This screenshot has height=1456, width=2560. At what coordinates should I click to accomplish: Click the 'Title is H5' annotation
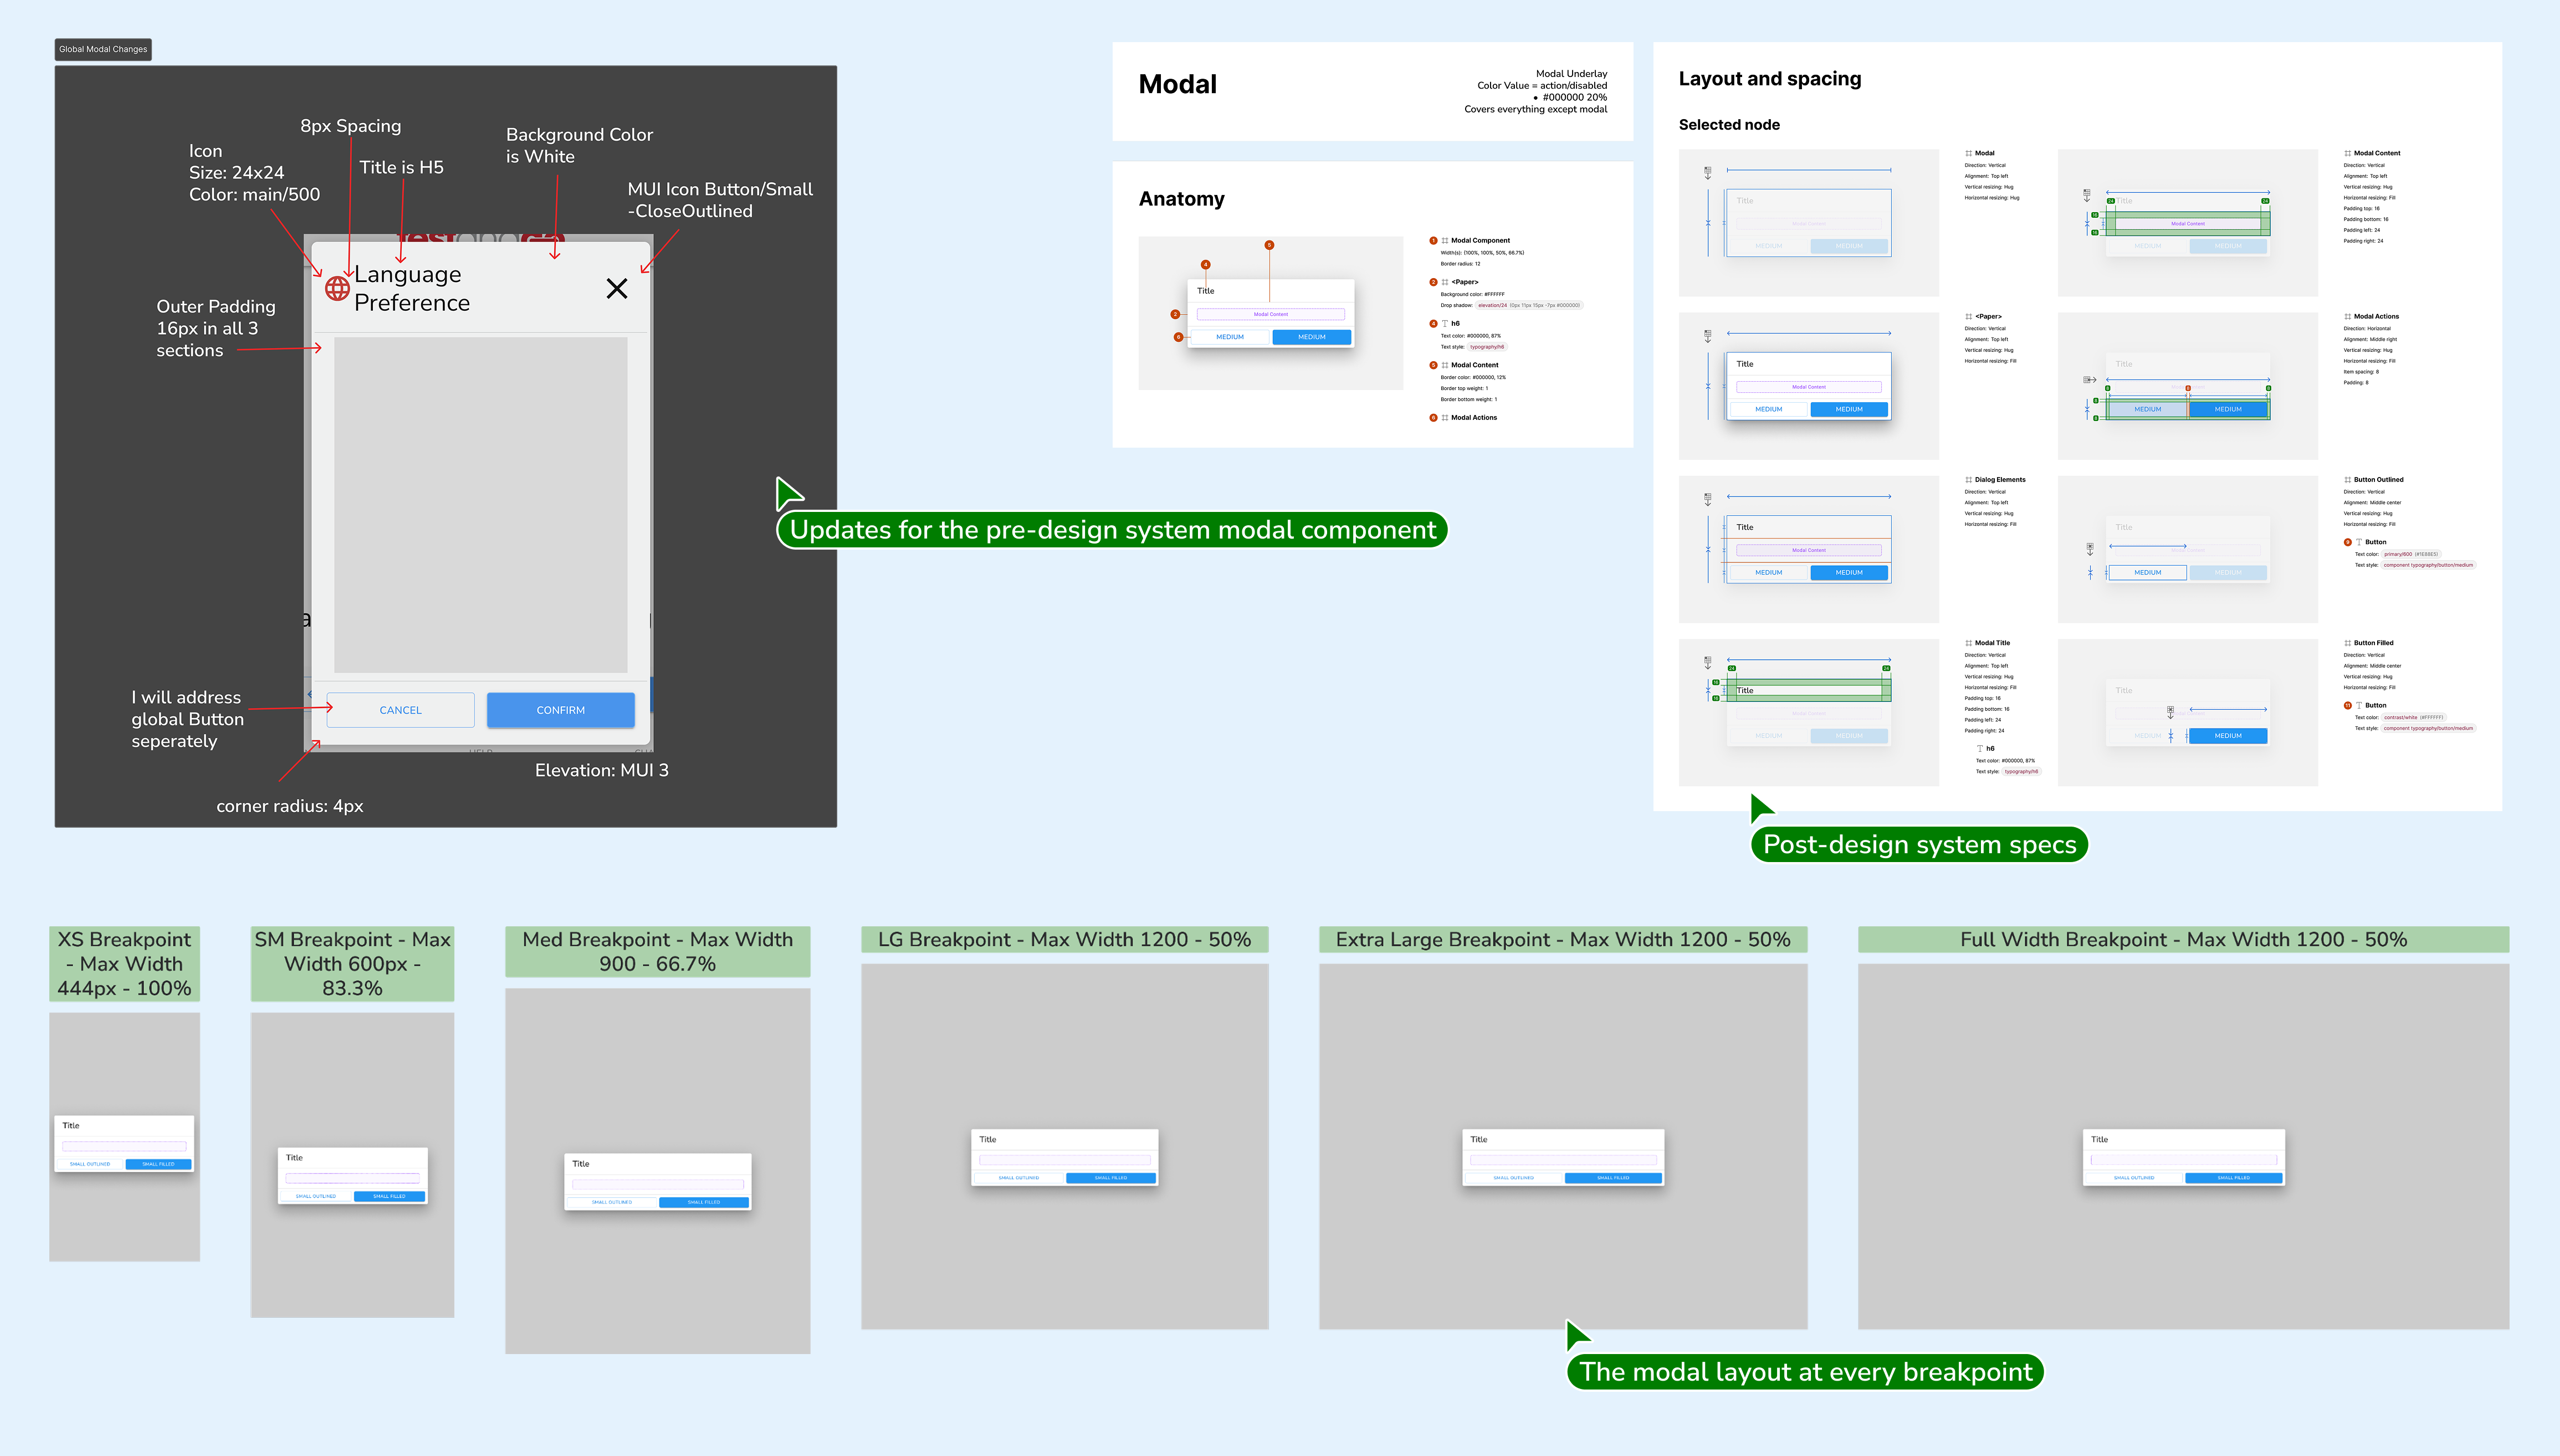[401, 167]
